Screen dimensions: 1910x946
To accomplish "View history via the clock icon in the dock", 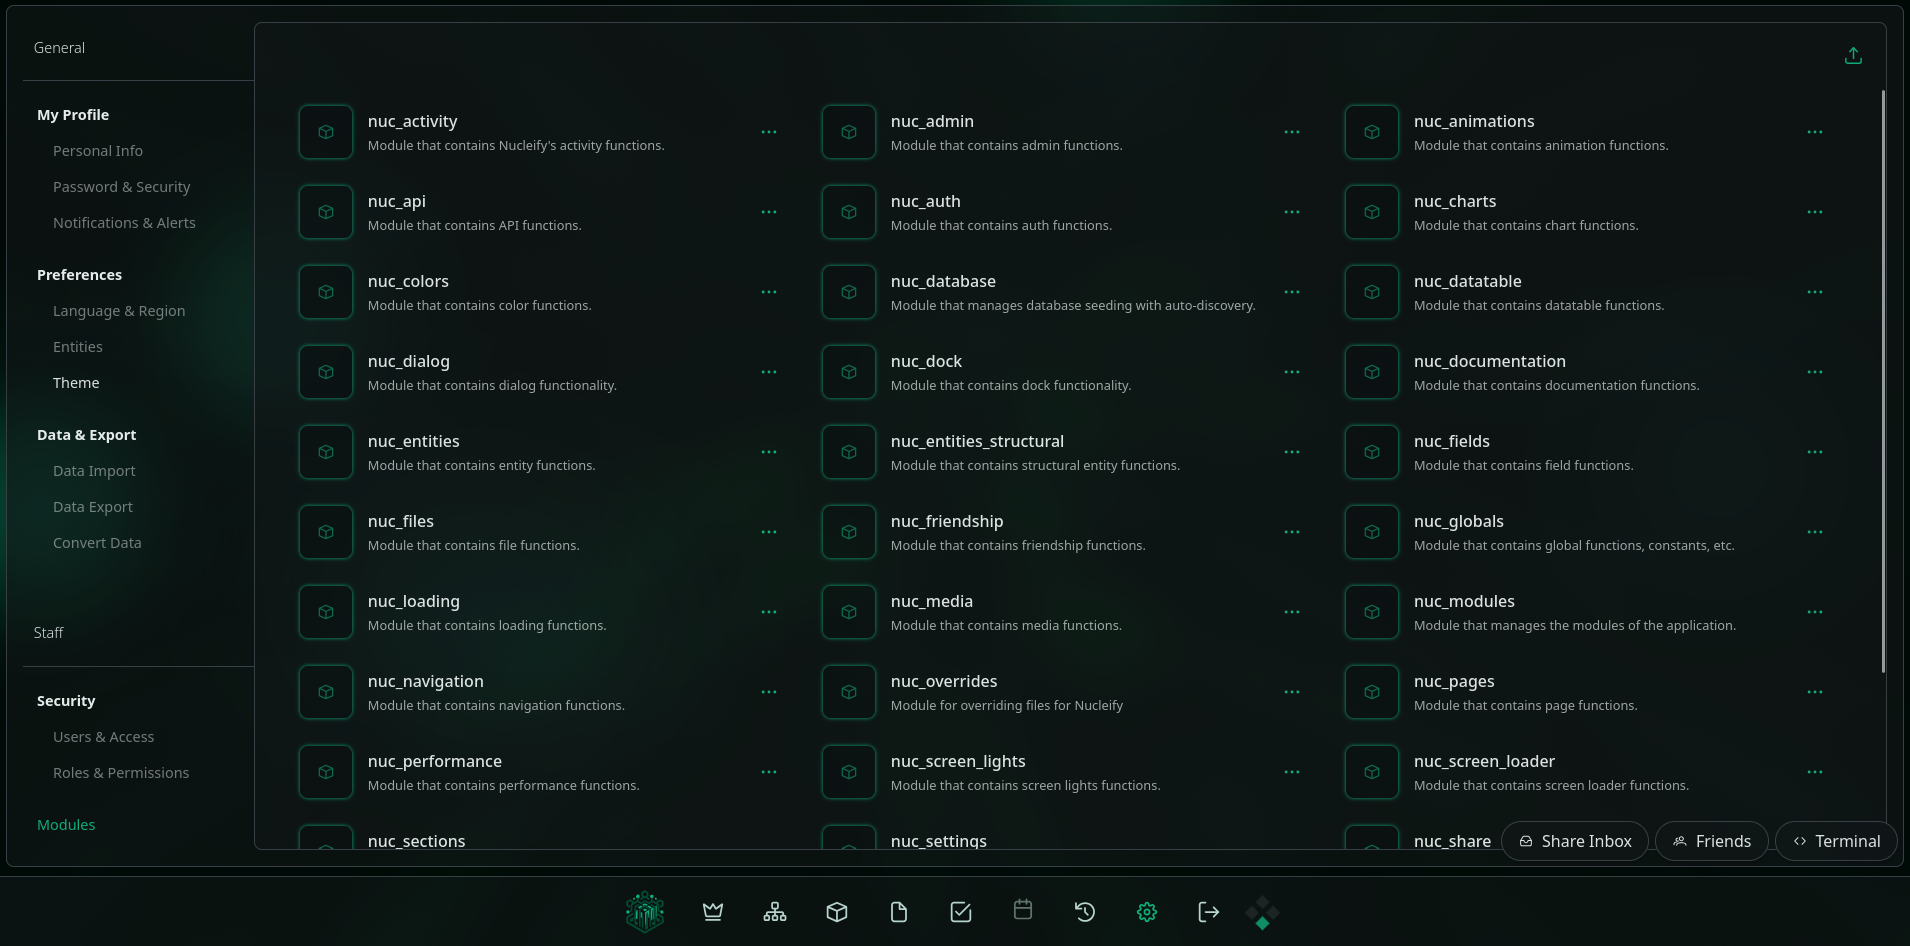I will (x=1085, y=911).
